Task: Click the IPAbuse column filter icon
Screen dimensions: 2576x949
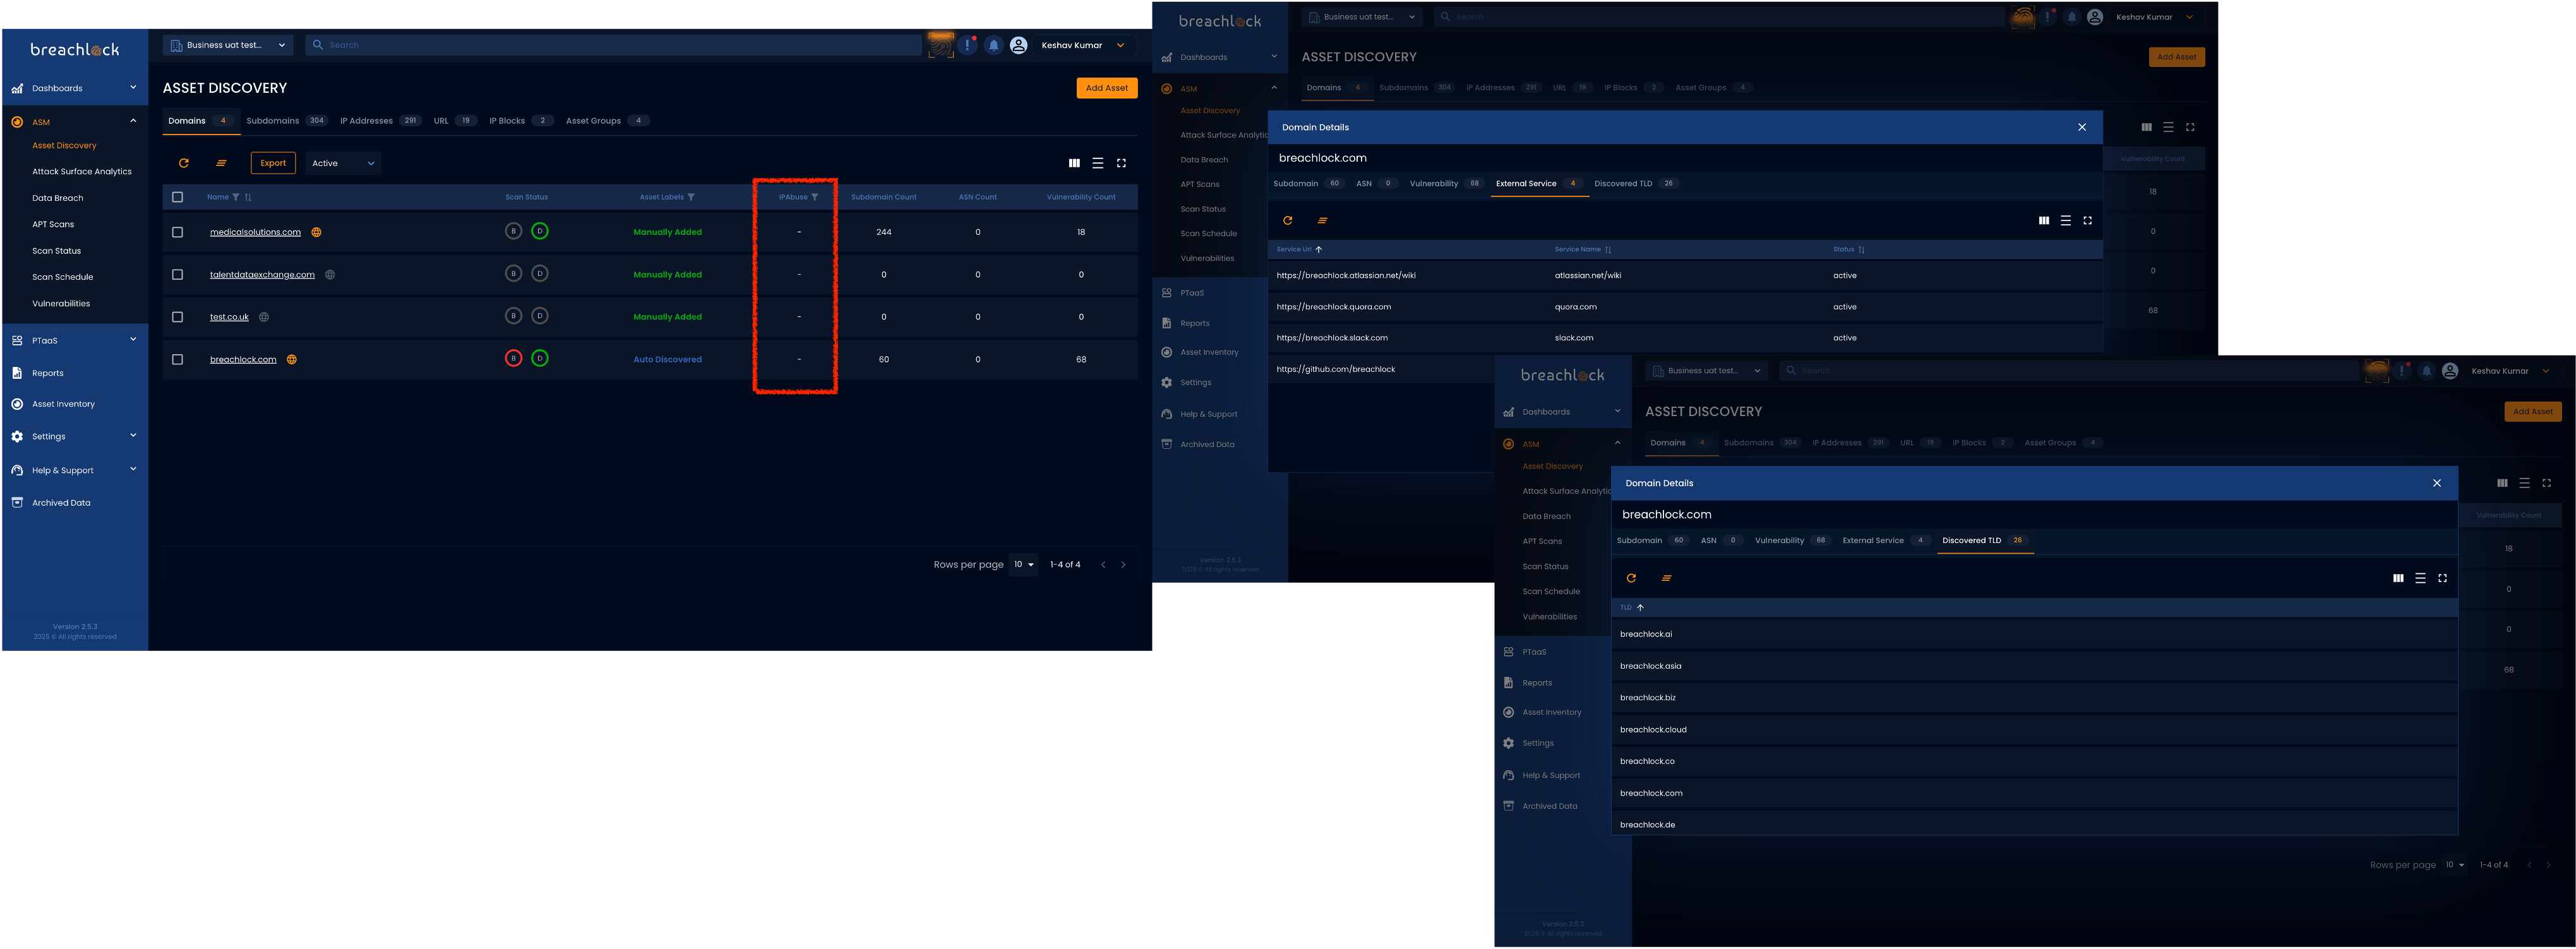Action: coord(815,197)
